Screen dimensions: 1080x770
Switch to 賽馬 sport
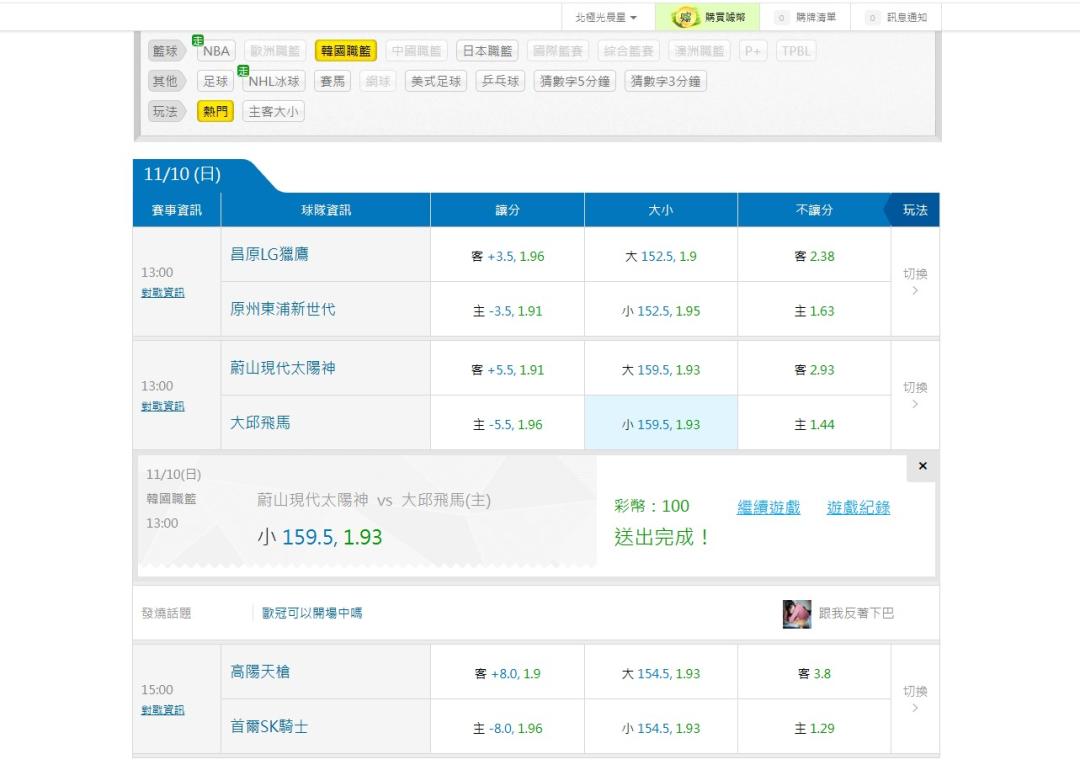click(x=333, y=81)
